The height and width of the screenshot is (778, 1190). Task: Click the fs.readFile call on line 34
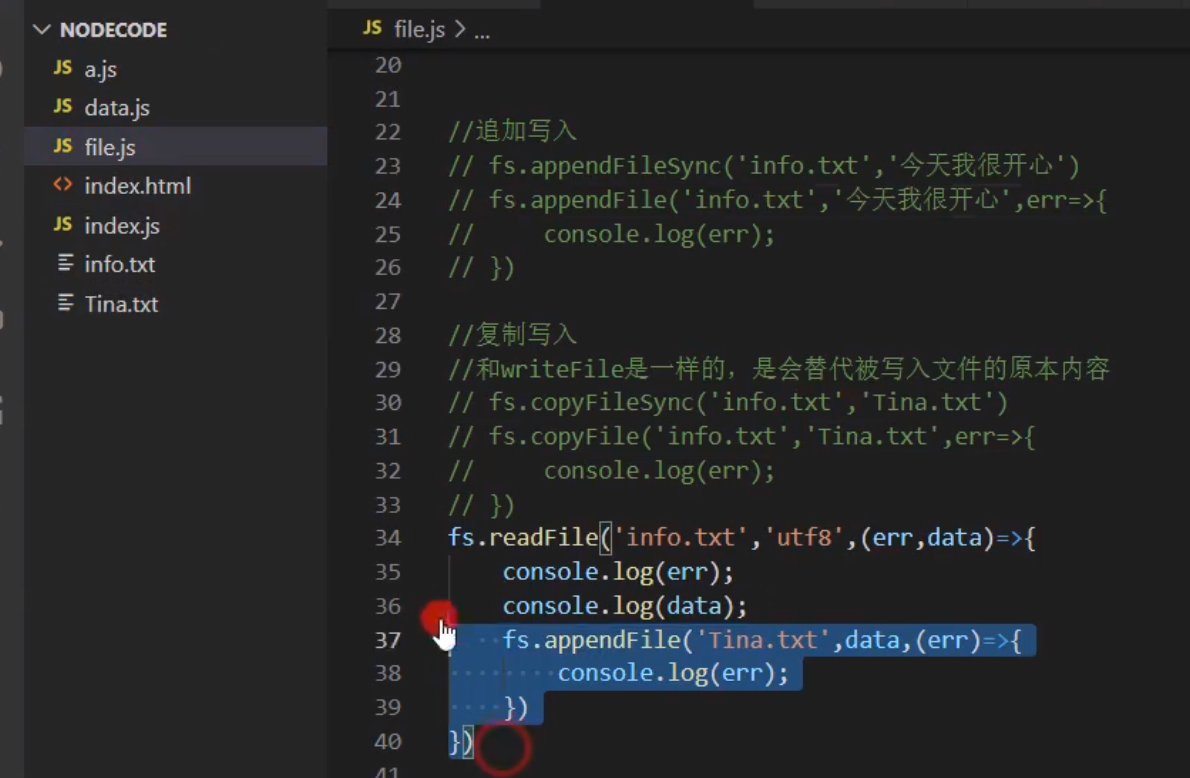click(741, 538)
